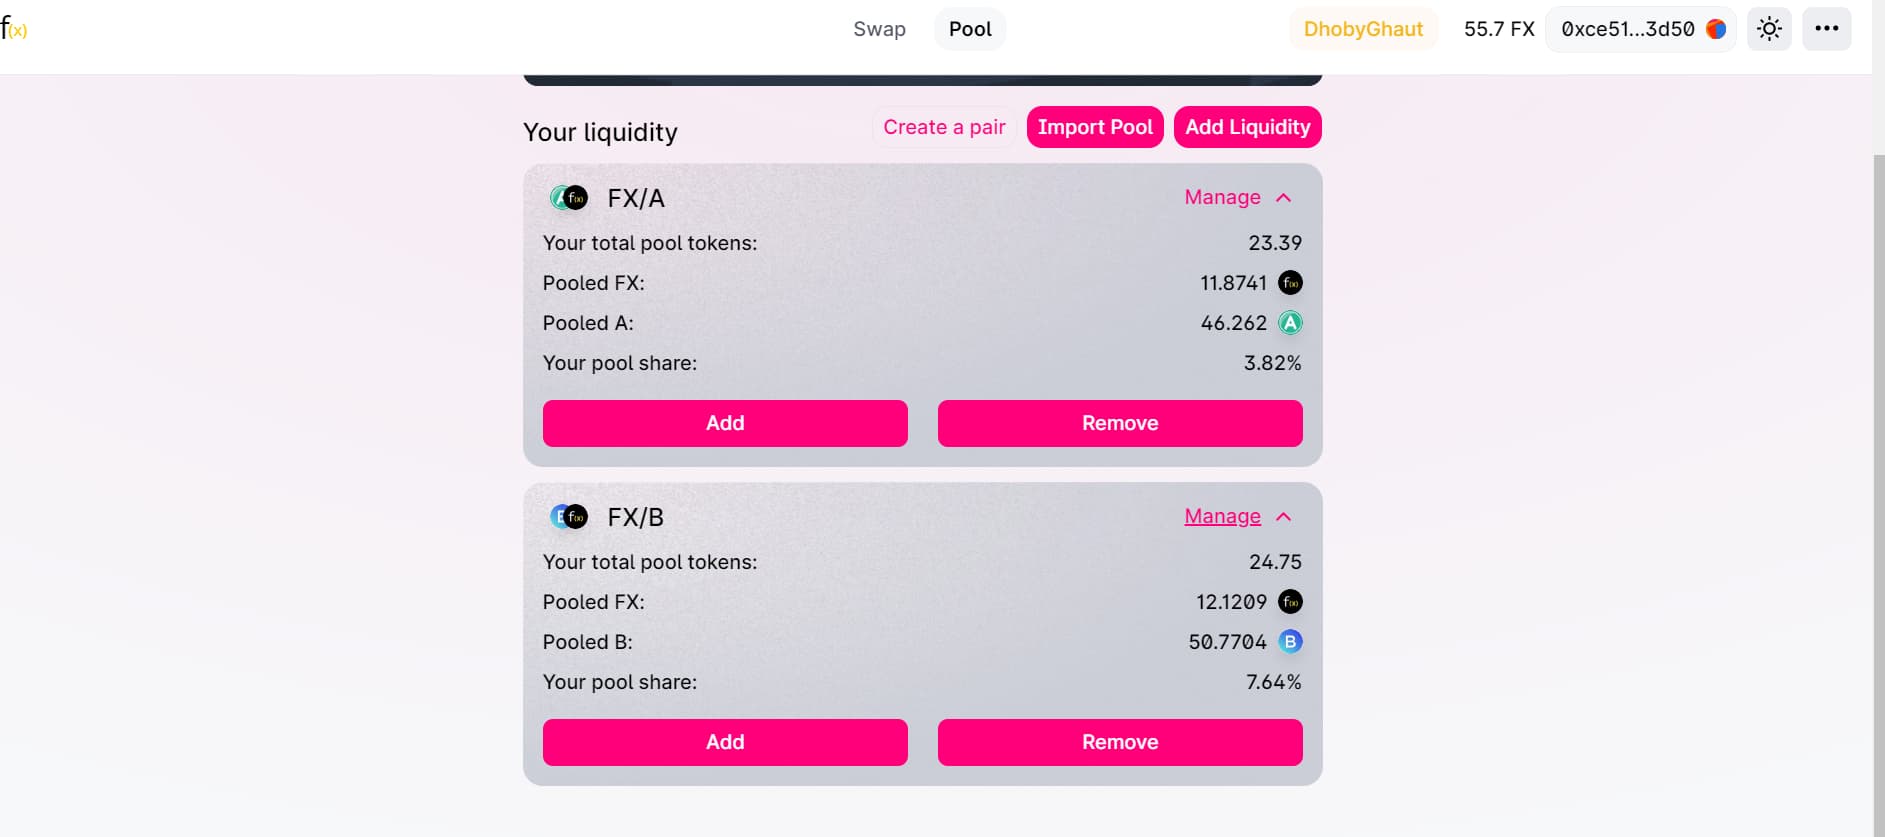This screenshot has width=1885, height=837.
Task: Click the Manage link on FX/B pool
Action: pos(1222,516)
